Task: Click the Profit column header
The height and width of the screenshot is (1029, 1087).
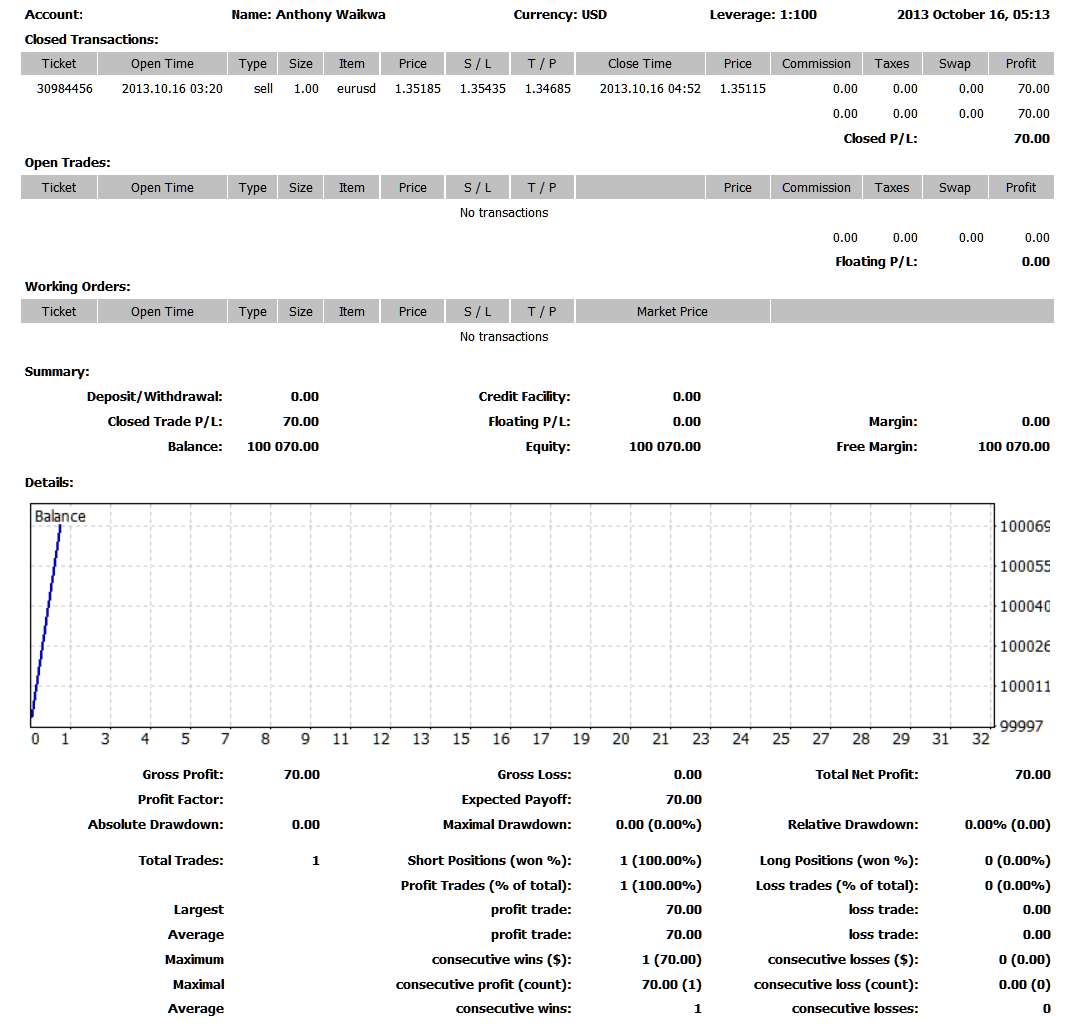Action: click(x=1020, y=63)
